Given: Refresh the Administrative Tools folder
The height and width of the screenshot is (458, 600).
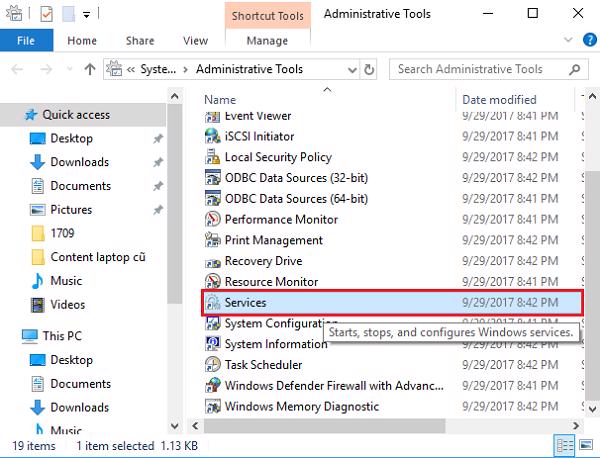Looking at the screenshot, I should pos(370,70).
